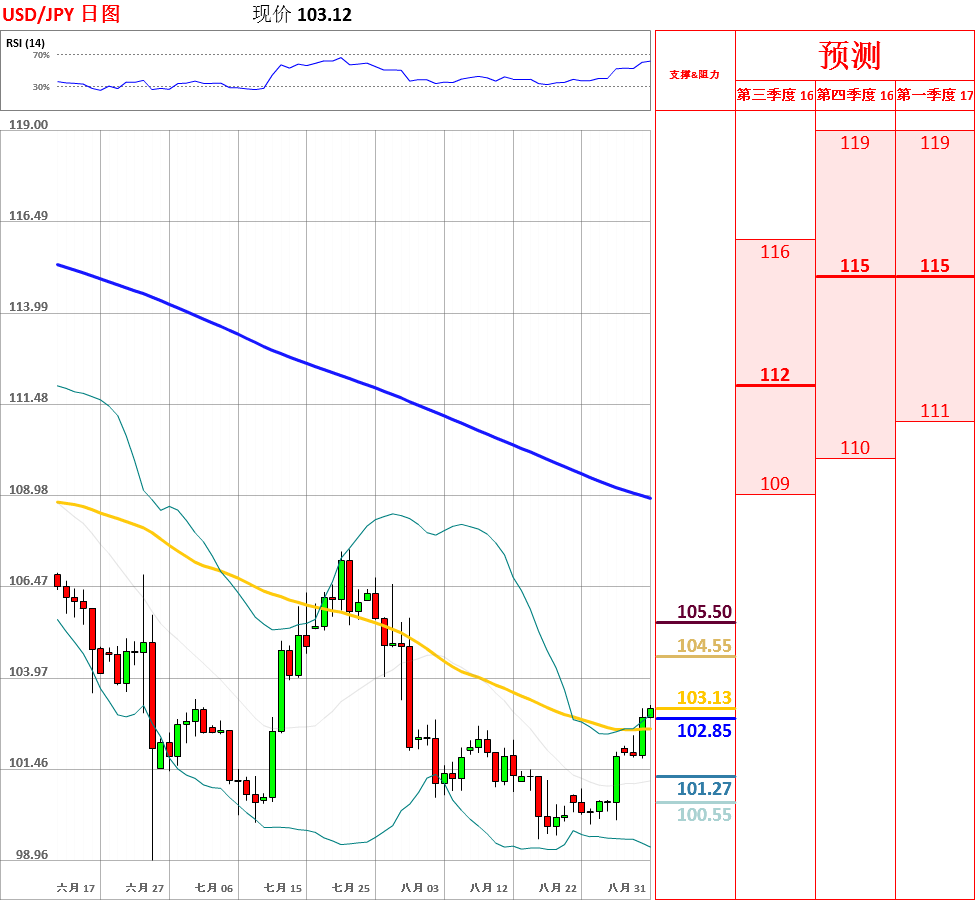
Task: Select the 第四季度 16 column header
Action: 855,96
